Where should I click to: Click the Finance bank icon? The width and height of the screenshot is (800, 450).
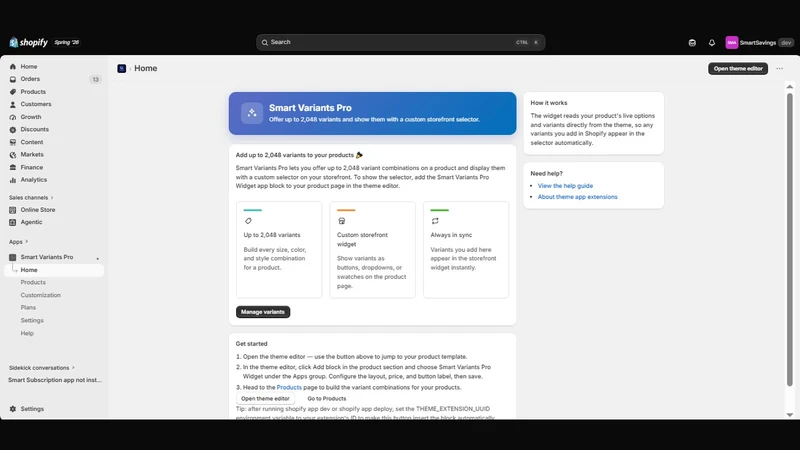pos(13,167)
